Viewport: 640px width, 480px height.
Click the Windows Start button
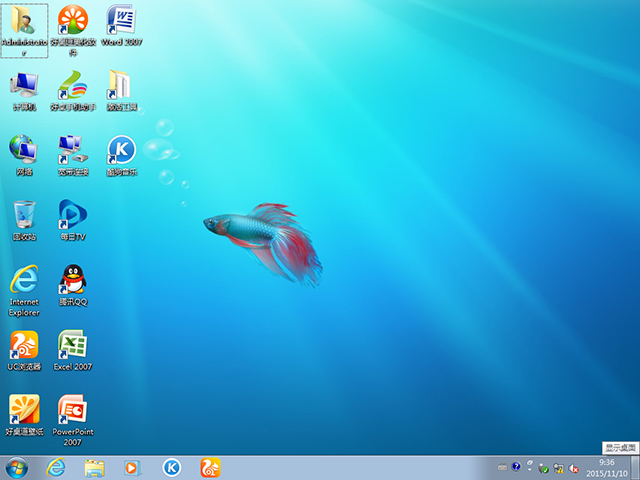[x=17, y=467]
